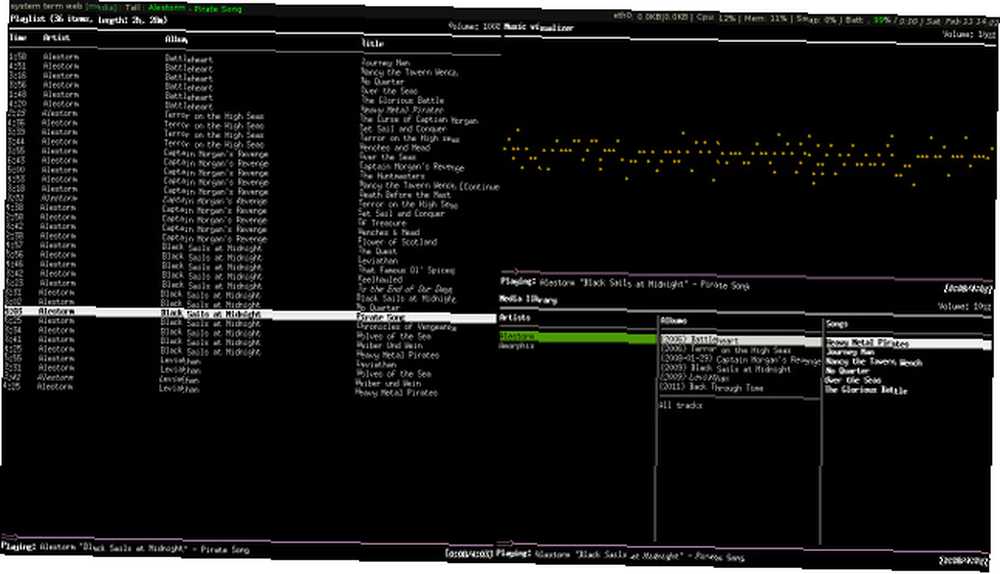Click the 'Media library' header text
This screenshot has width=1000, height=574.
click(x=527, y=298)
